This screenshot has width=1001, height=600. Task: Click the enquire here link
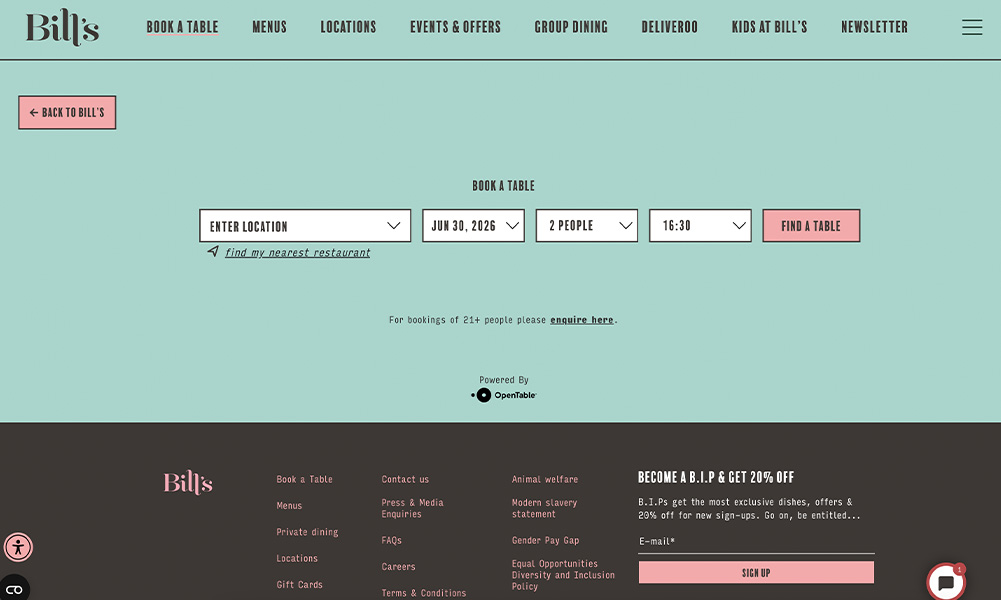pyautogui.click(x=582, y=320)
